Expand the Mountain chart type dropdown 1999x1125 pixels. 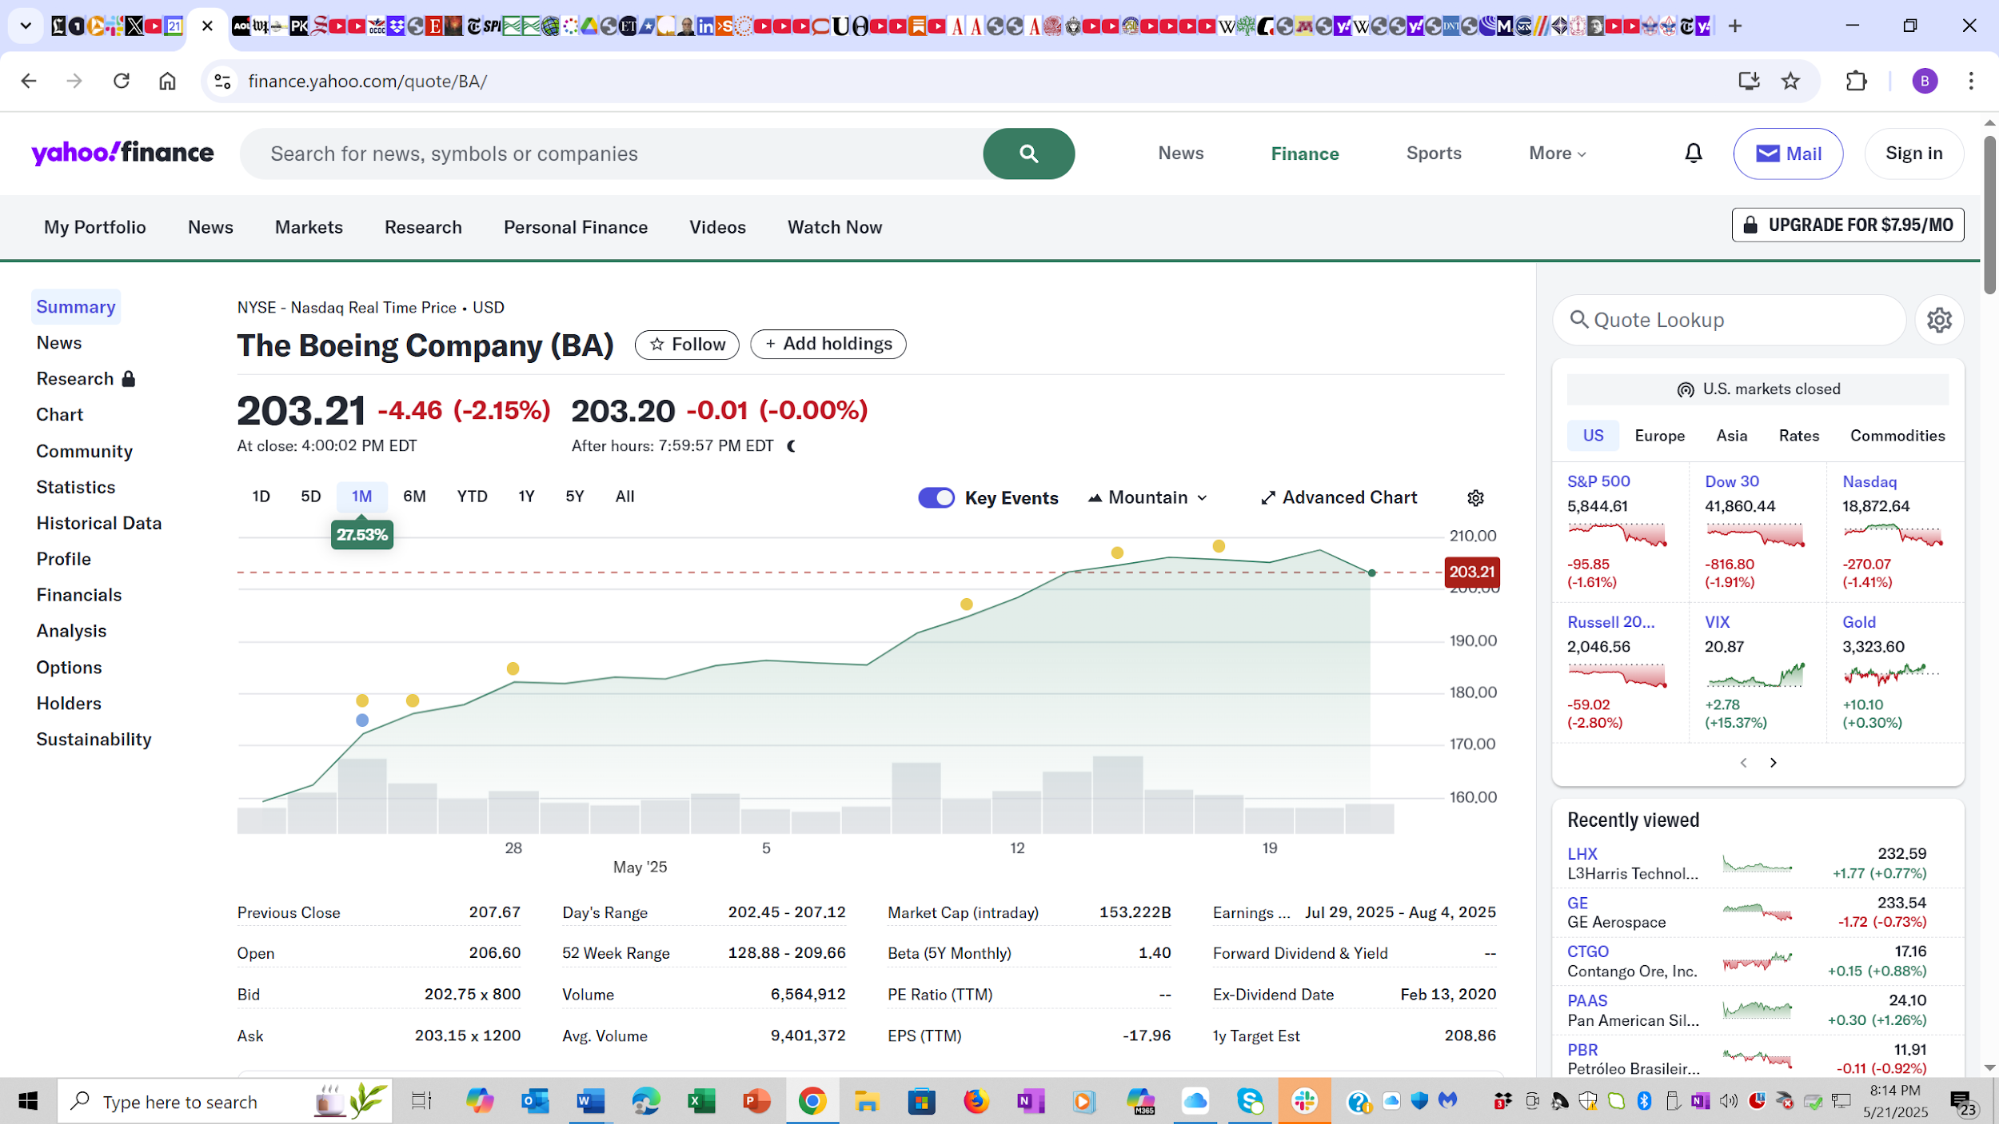click(1148, 498)
